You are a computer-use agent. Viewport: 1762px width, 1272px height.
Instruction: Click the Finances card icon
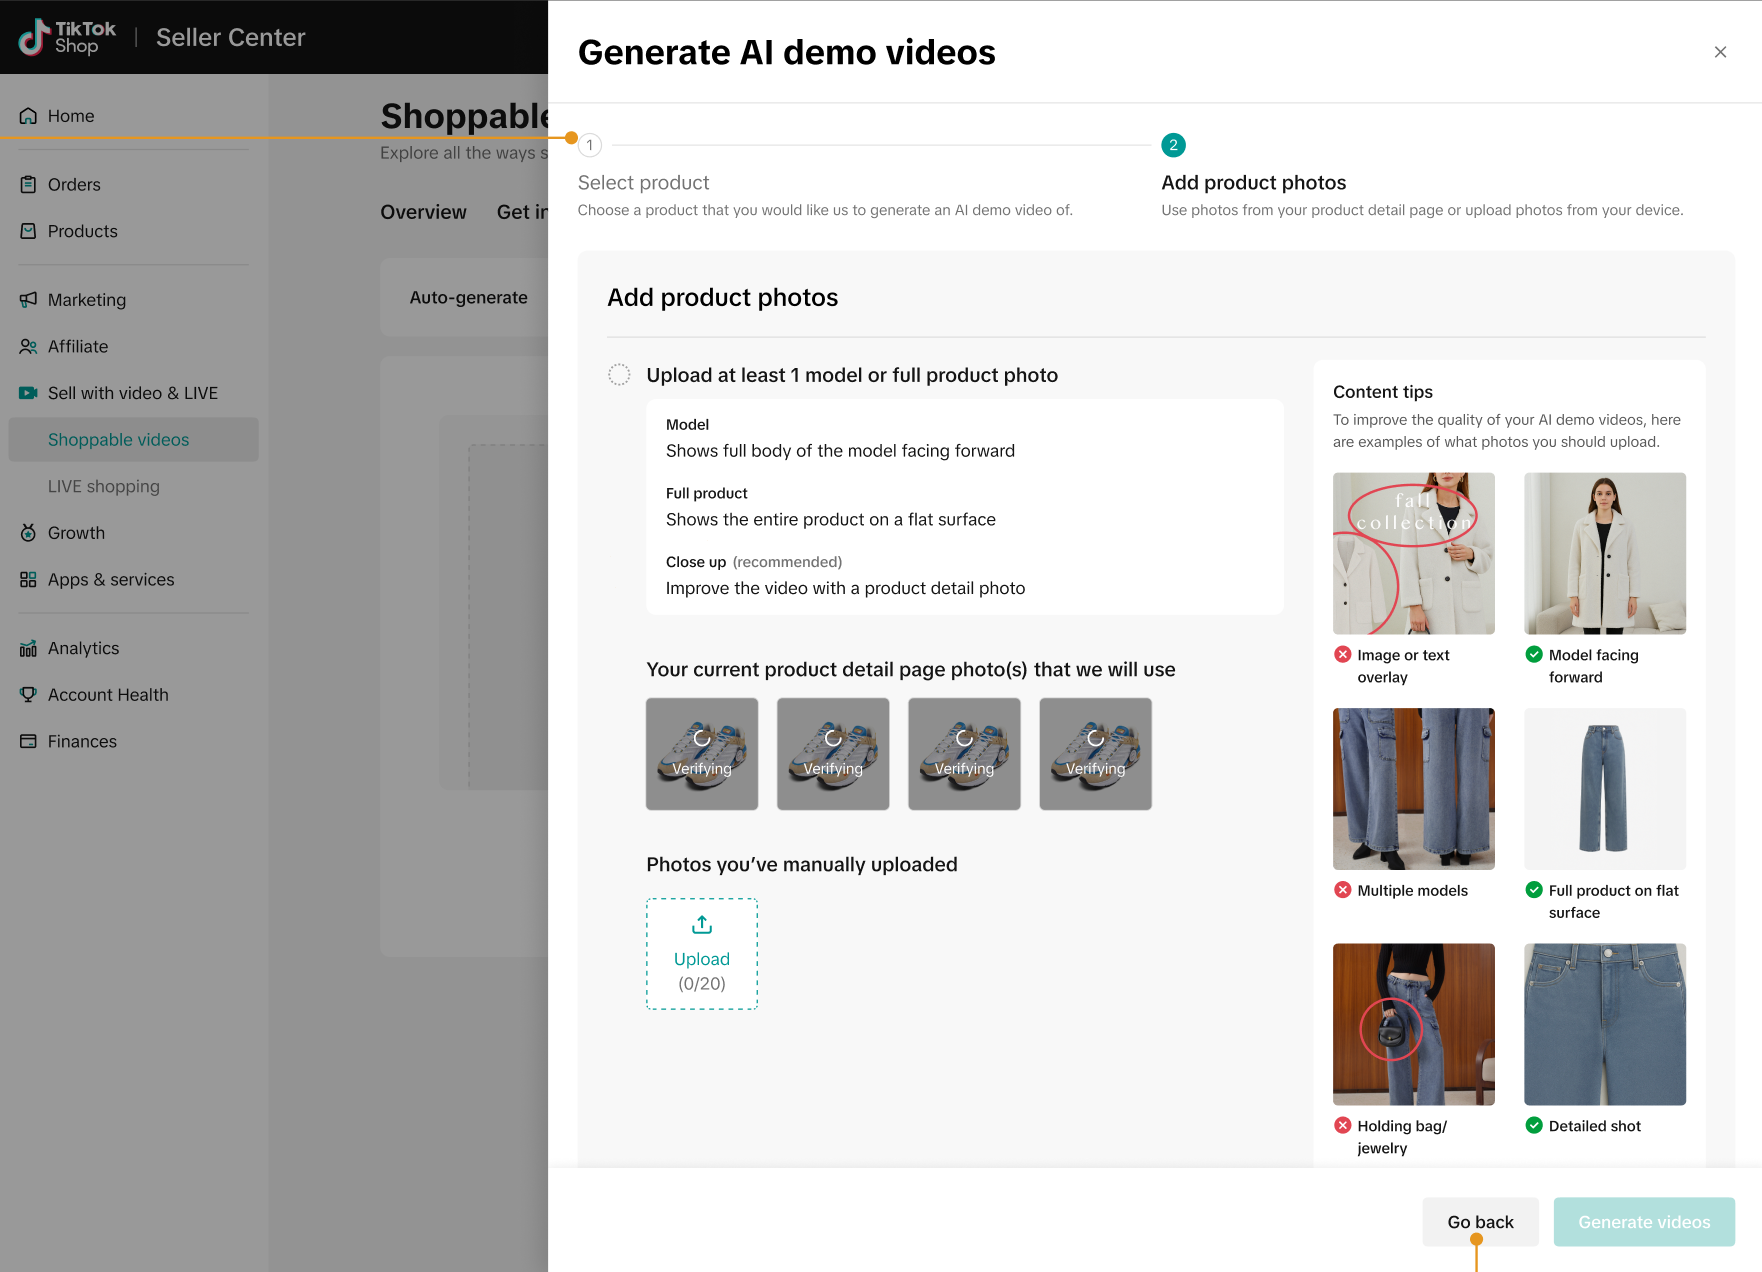click(28, 742)
